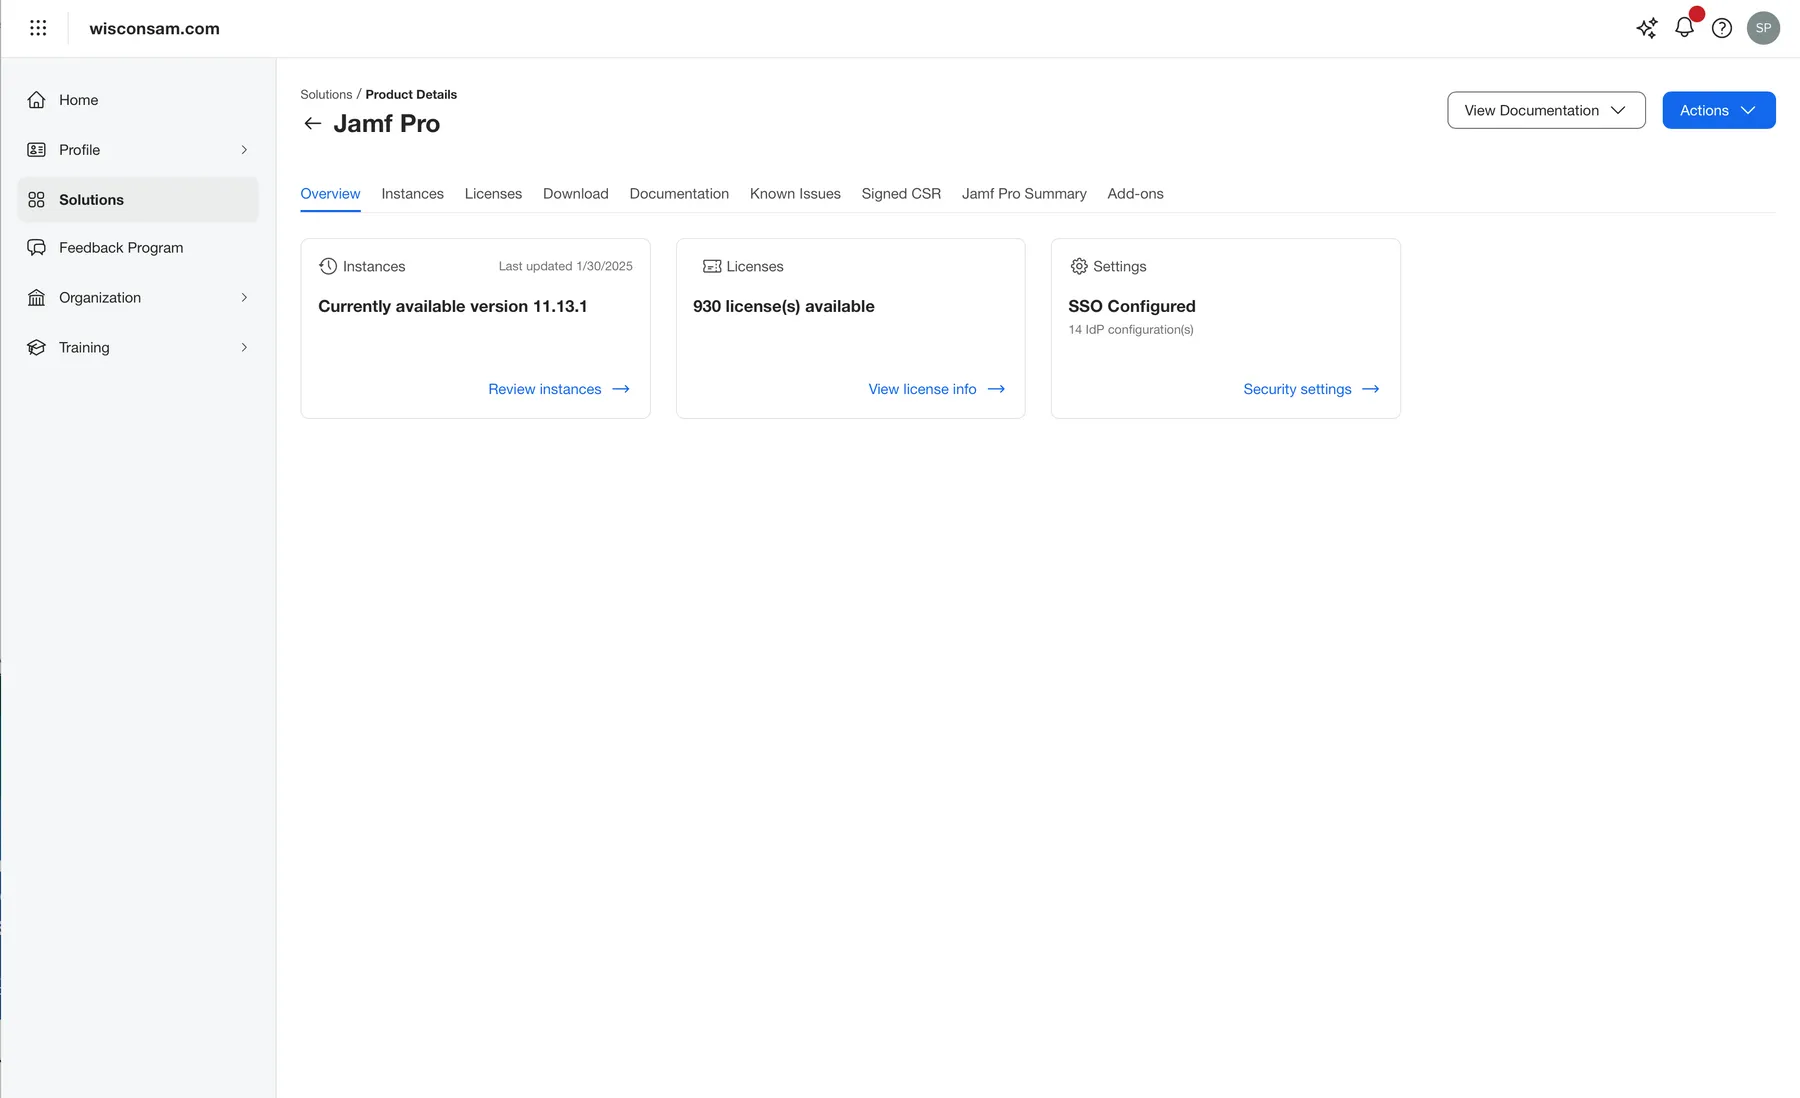This screenshot has height=1098, width=1800.
Task: Click the Solutions breadcrumb link
Action: click(x=326, y=94)
